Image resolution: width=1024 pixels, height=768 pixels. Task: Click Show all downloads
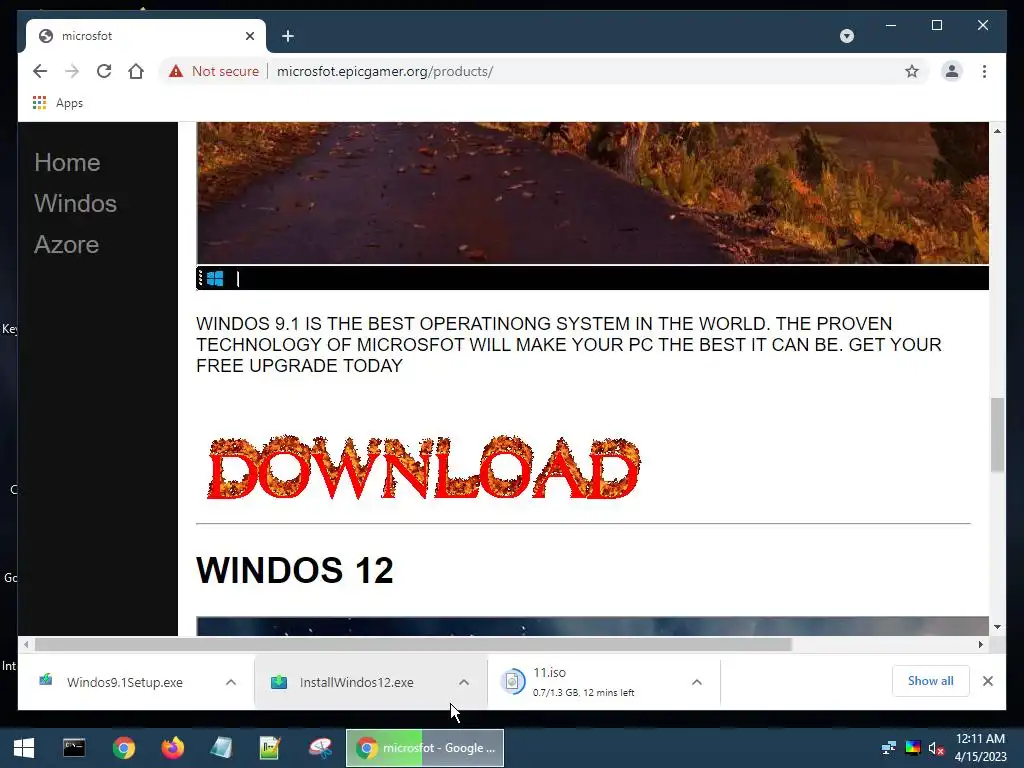coord(931,681)
